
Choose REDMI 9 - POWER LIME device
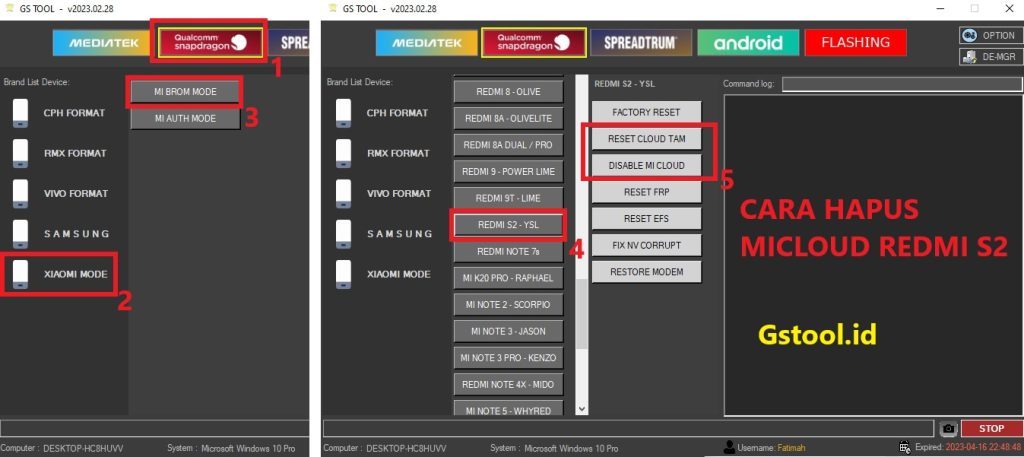coord(508,172)
